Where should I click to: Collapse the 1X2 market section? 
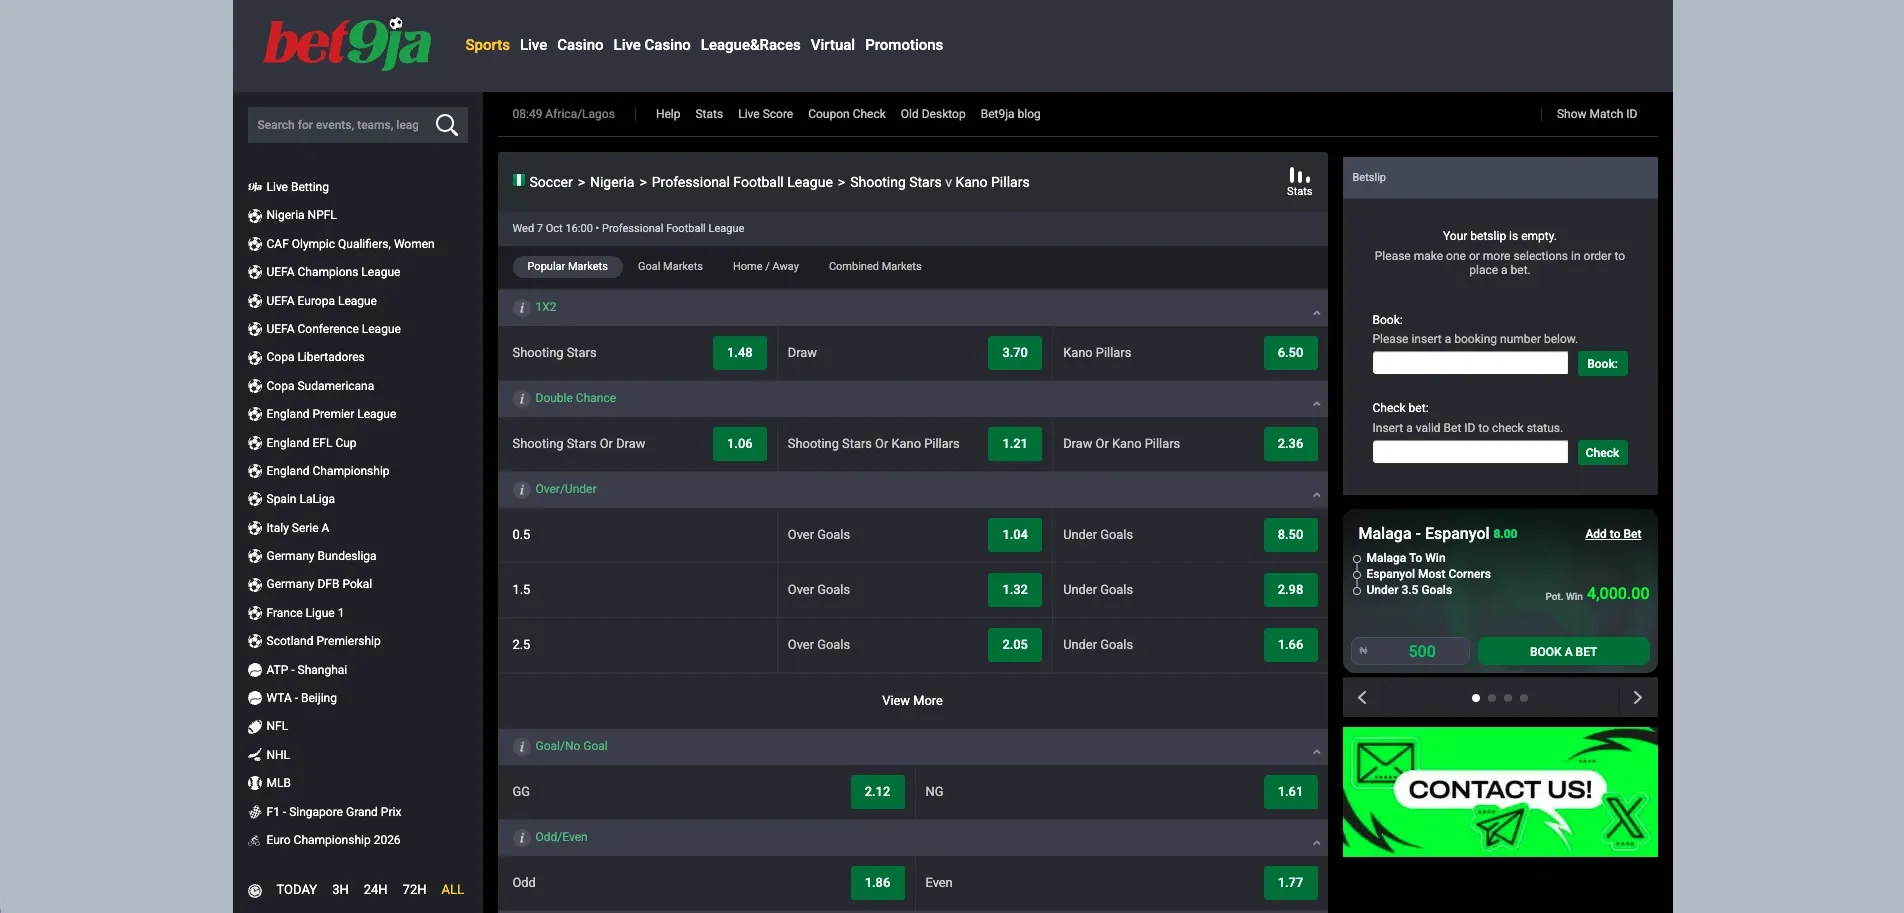tap(1316, 313)
